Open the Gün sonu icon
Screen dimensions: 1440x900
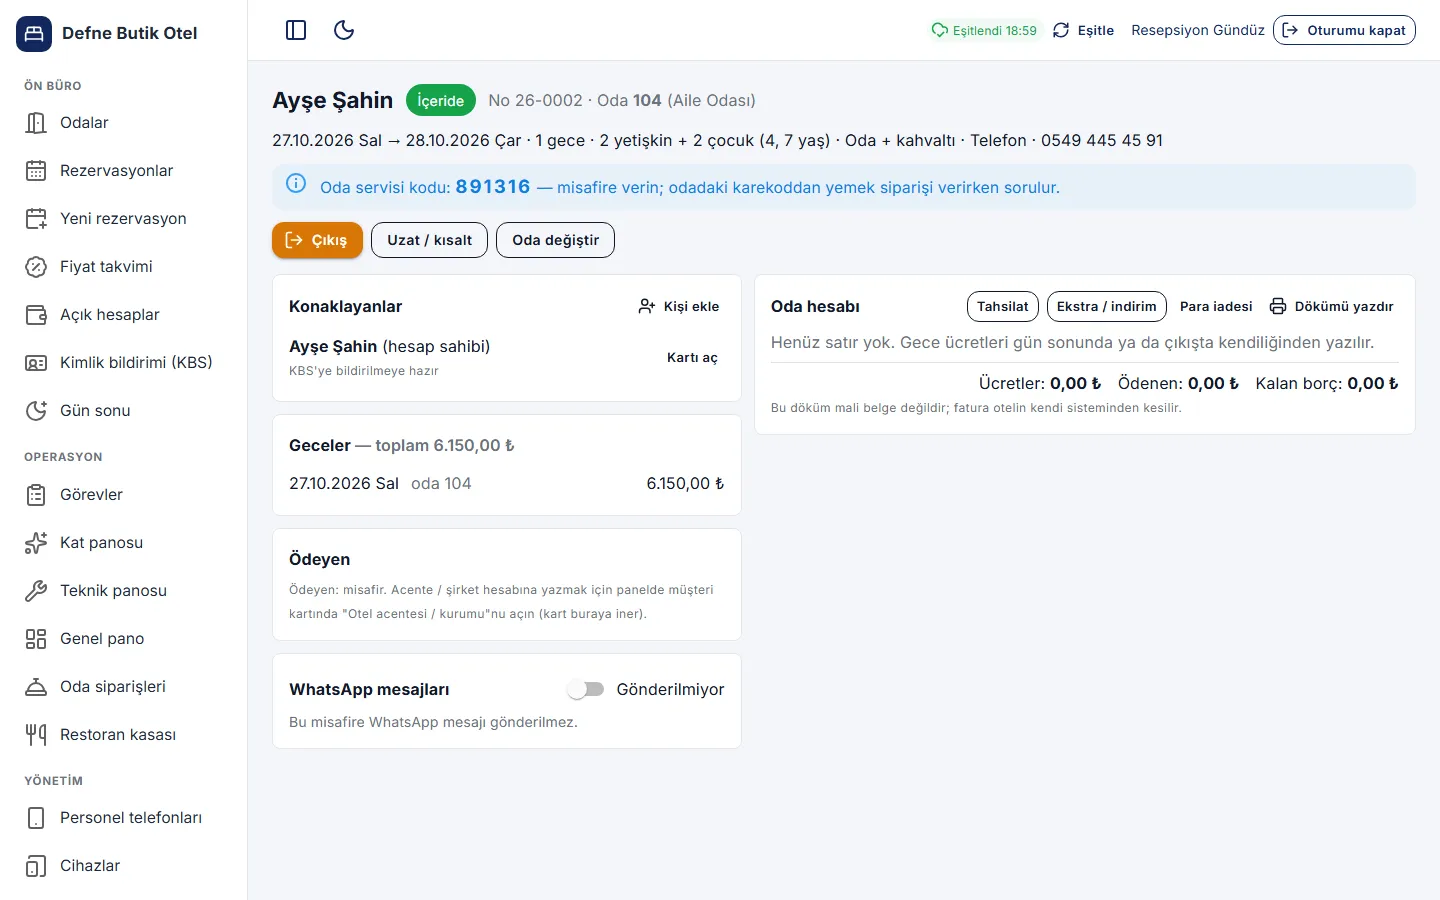pyautogui.click(x=36, y=411)
